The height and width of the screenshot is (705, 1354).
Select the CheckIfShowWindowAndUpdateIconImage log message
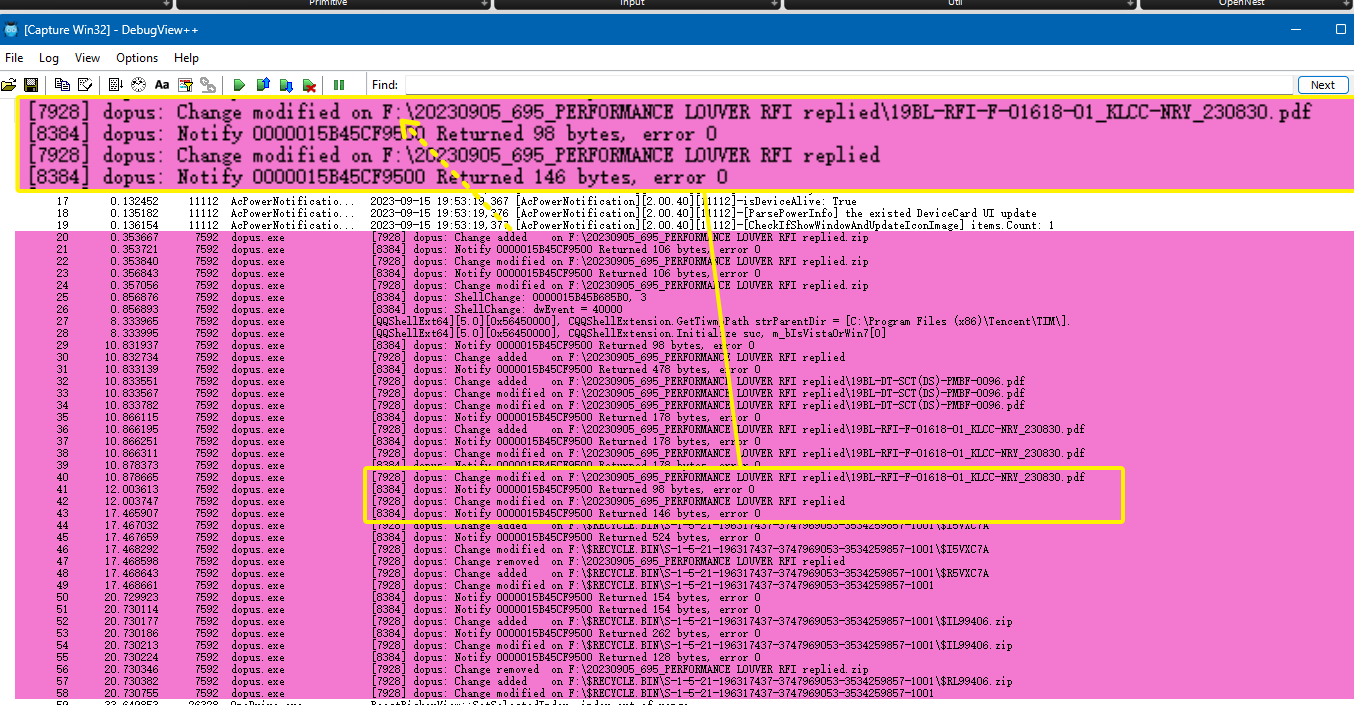tap(712, 225)
